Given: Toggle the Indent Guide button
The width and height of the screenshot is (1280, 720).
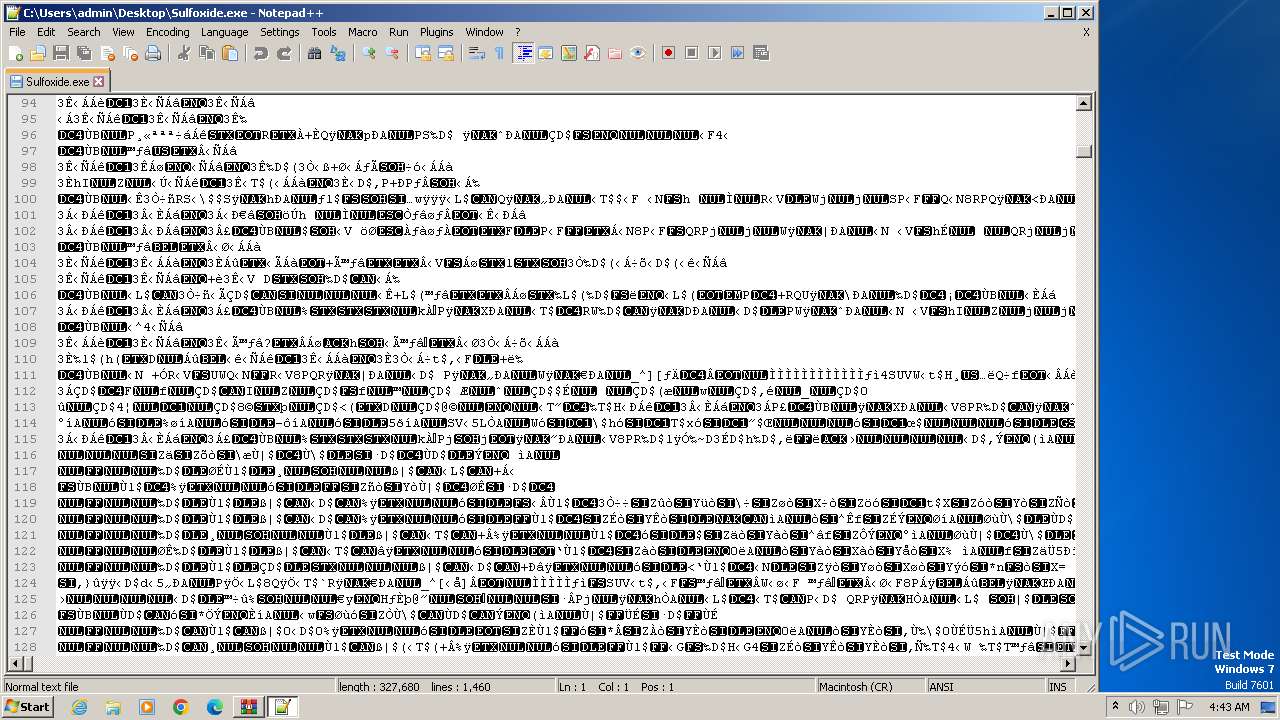Looking at the screenshot, I should pos(523,53).
